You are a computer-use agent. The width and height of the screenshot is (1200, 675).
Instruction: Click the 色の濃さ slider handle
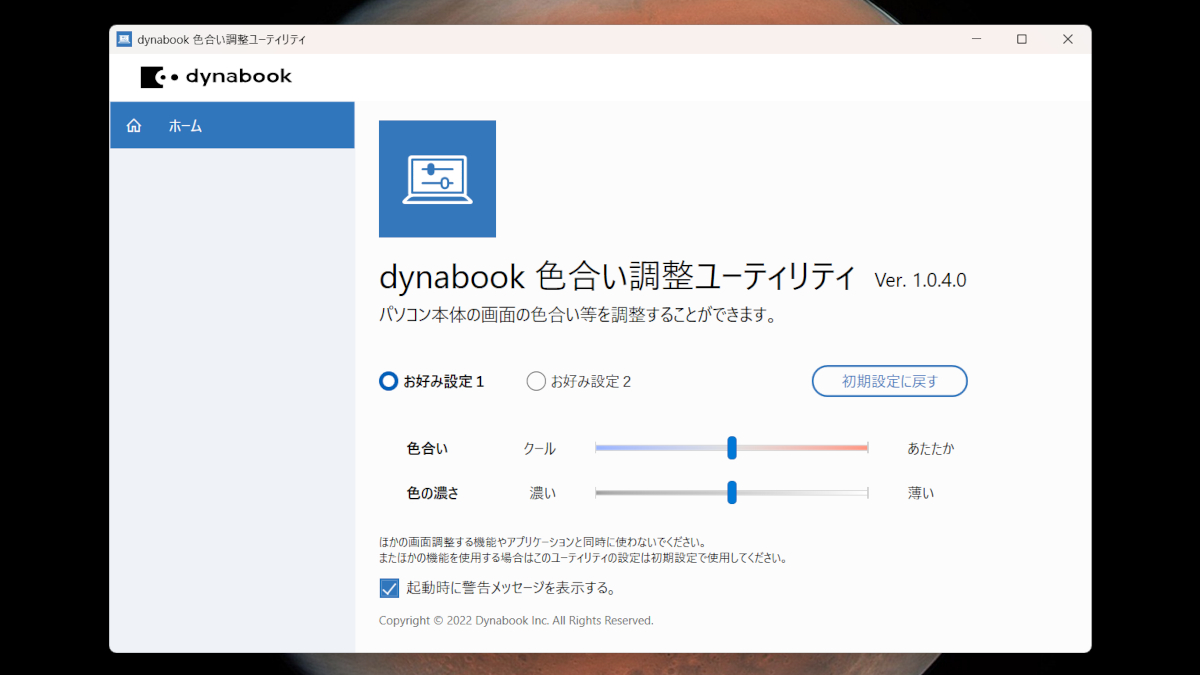click(x=733, y=492)
